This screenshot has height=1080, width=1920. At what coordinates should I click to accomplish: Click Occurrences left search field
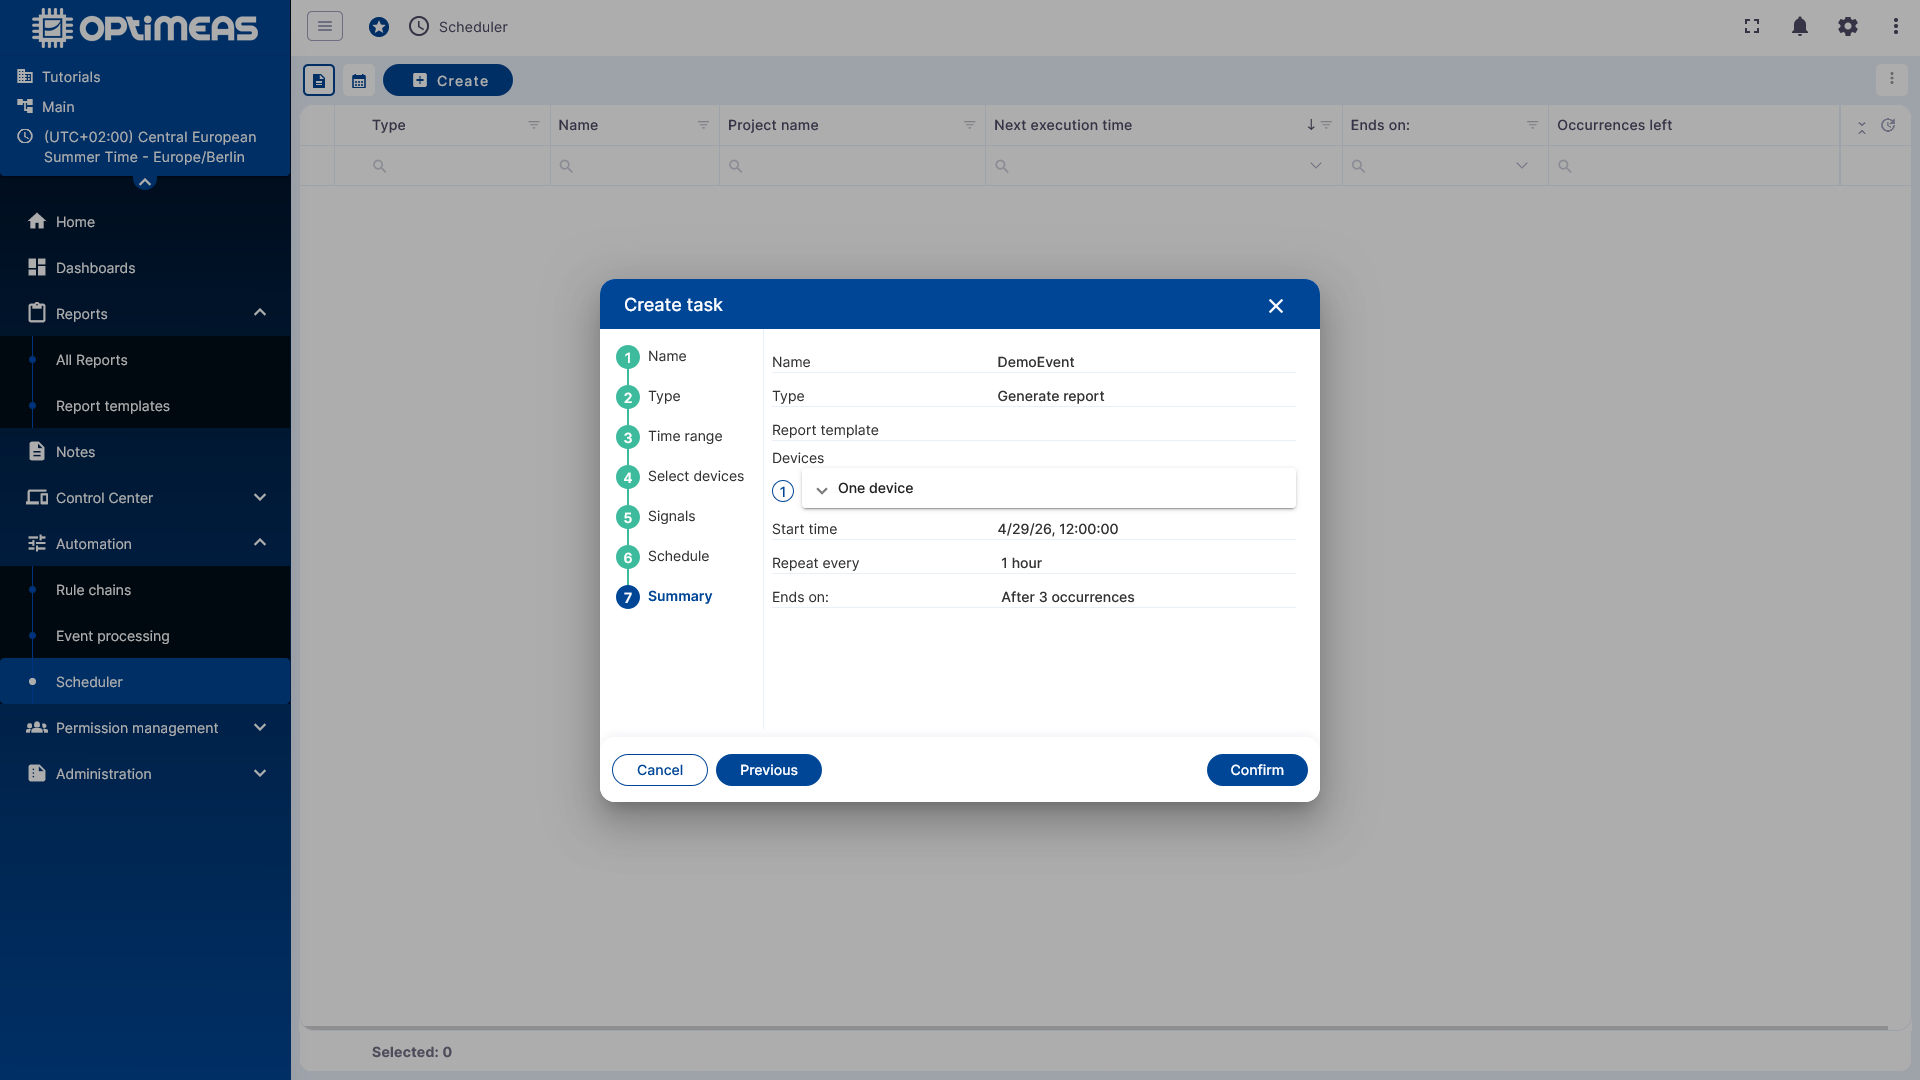click(1694, 166)
